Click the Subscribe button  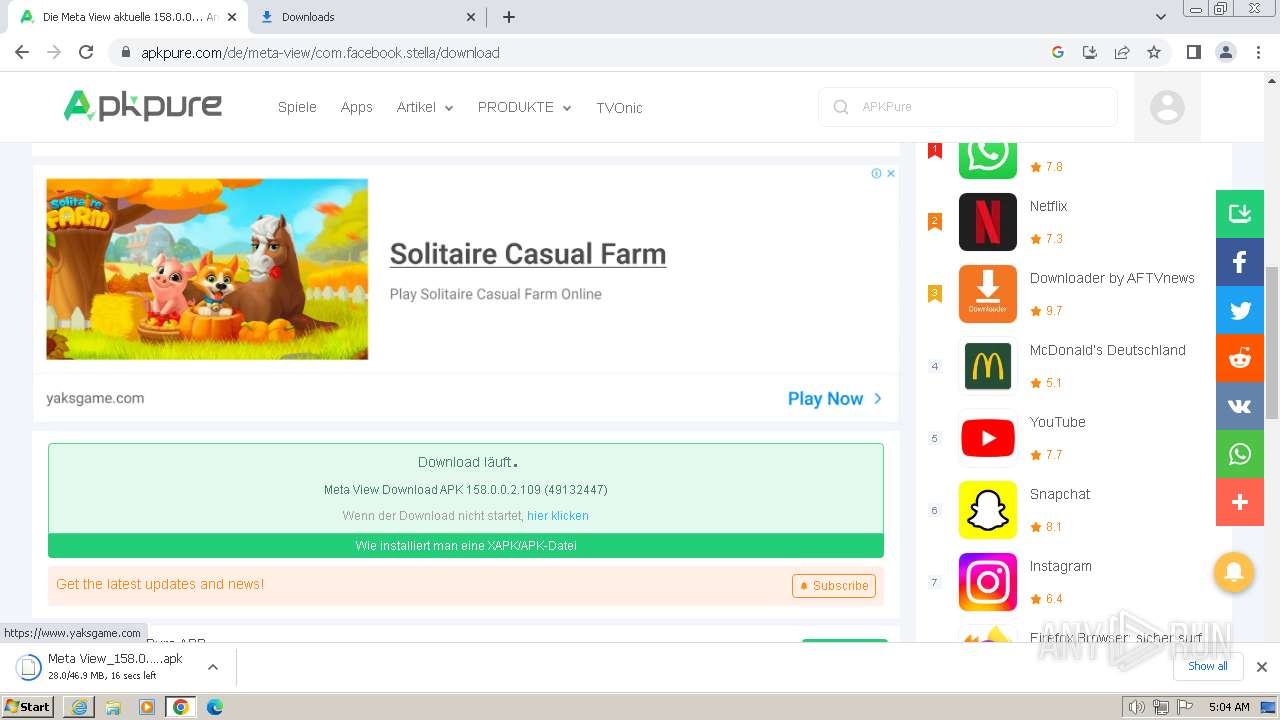tap(834, 585)
